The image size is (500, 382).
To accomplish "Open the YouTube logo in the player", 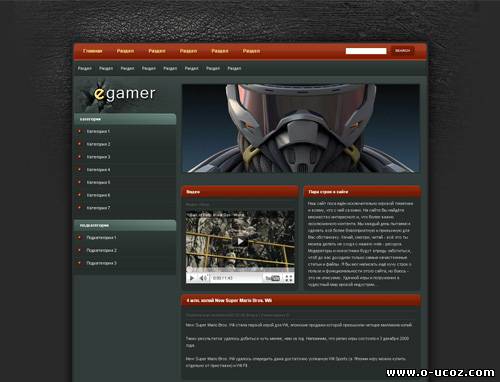I will pos(272,278).
